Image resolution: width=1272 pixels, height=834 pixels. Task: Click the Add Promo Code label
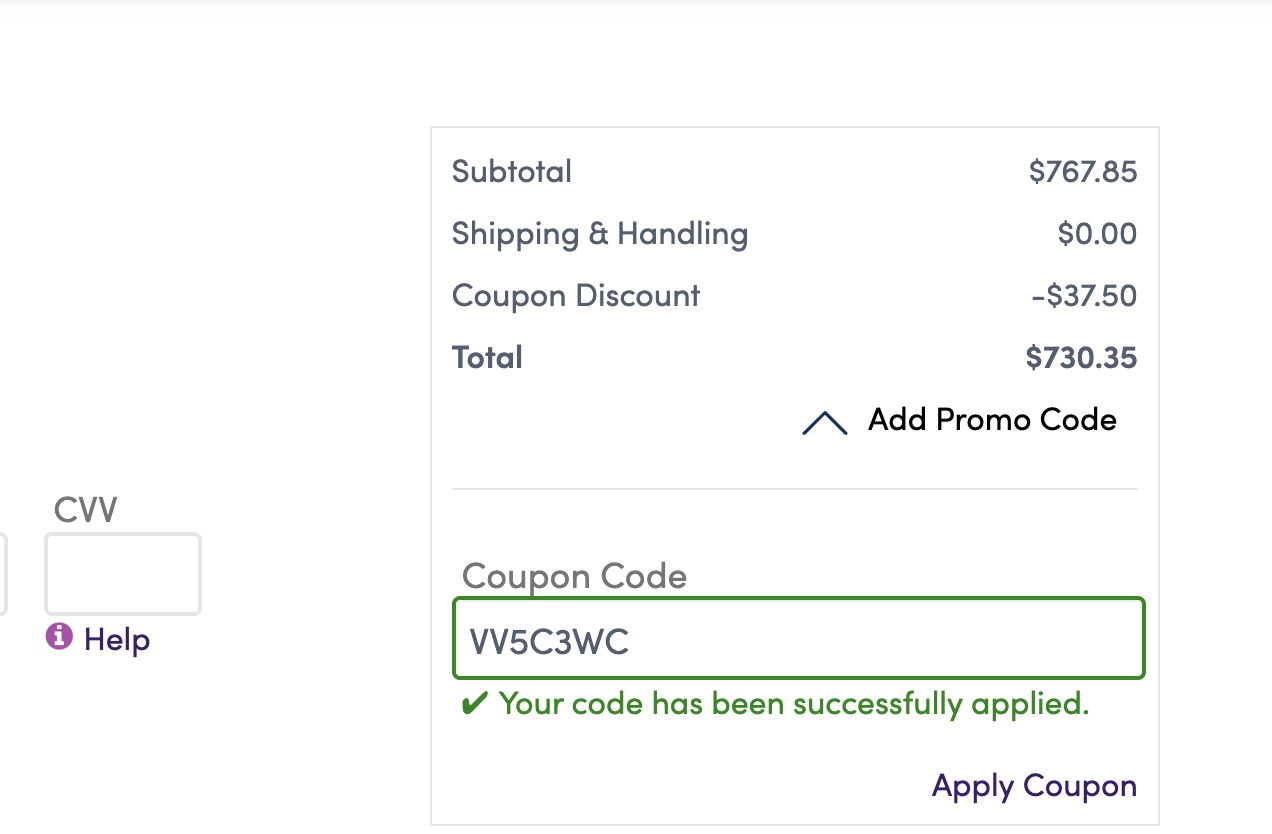coord(991,421)
